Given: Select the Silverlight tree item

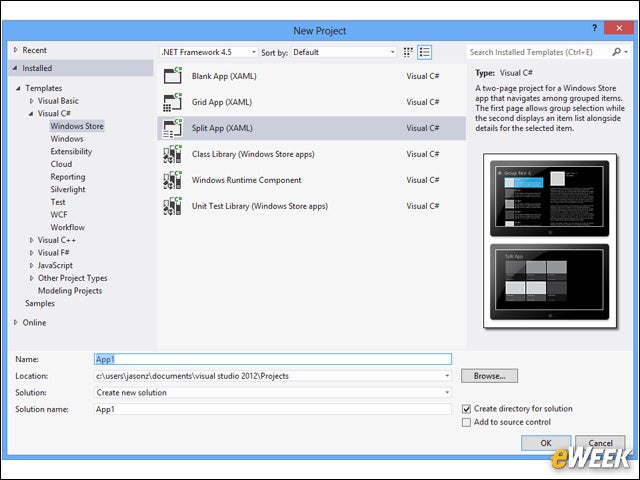Looking at the screenshot, I should click(x=68, y=189).
